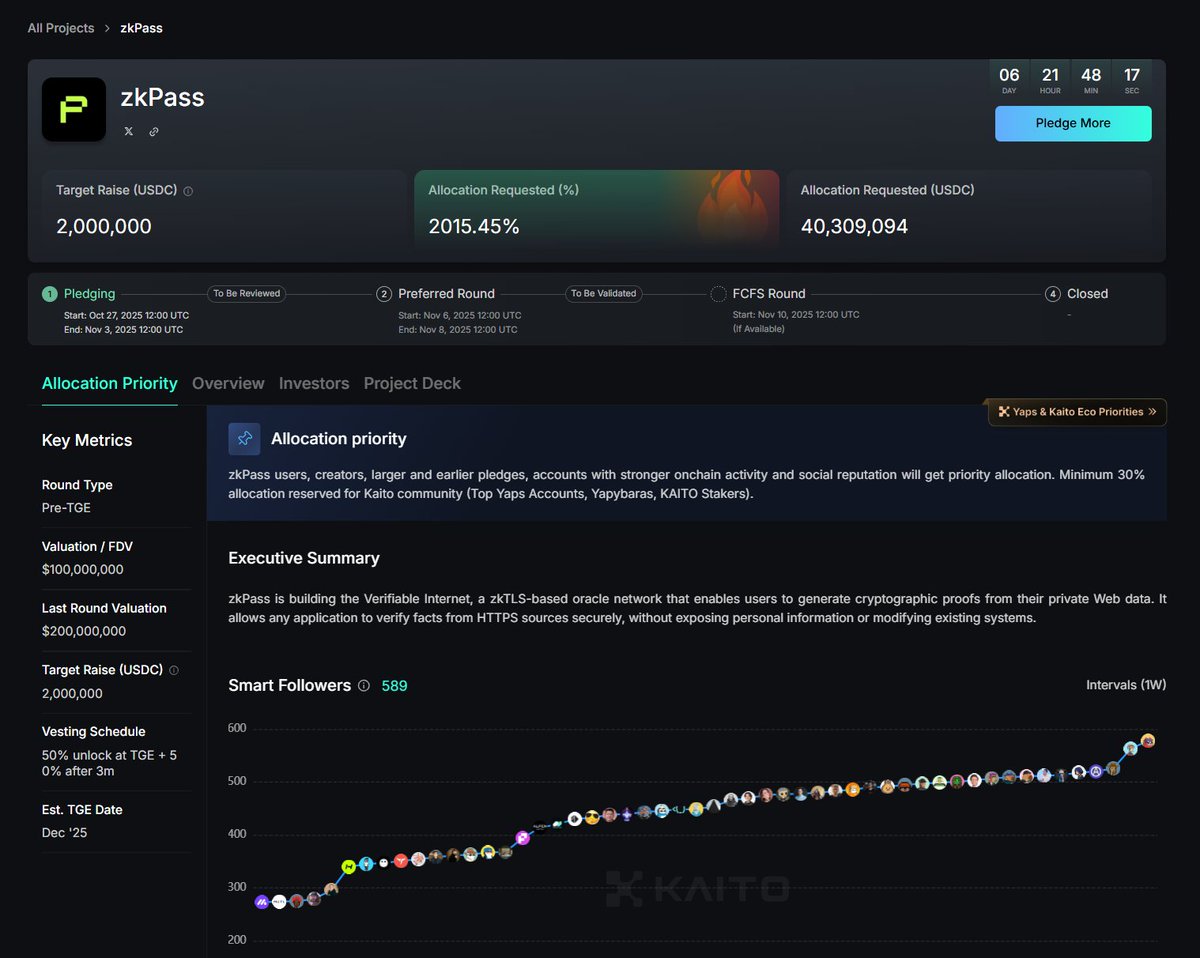Open the Investors tab

(x=314, y=383)
